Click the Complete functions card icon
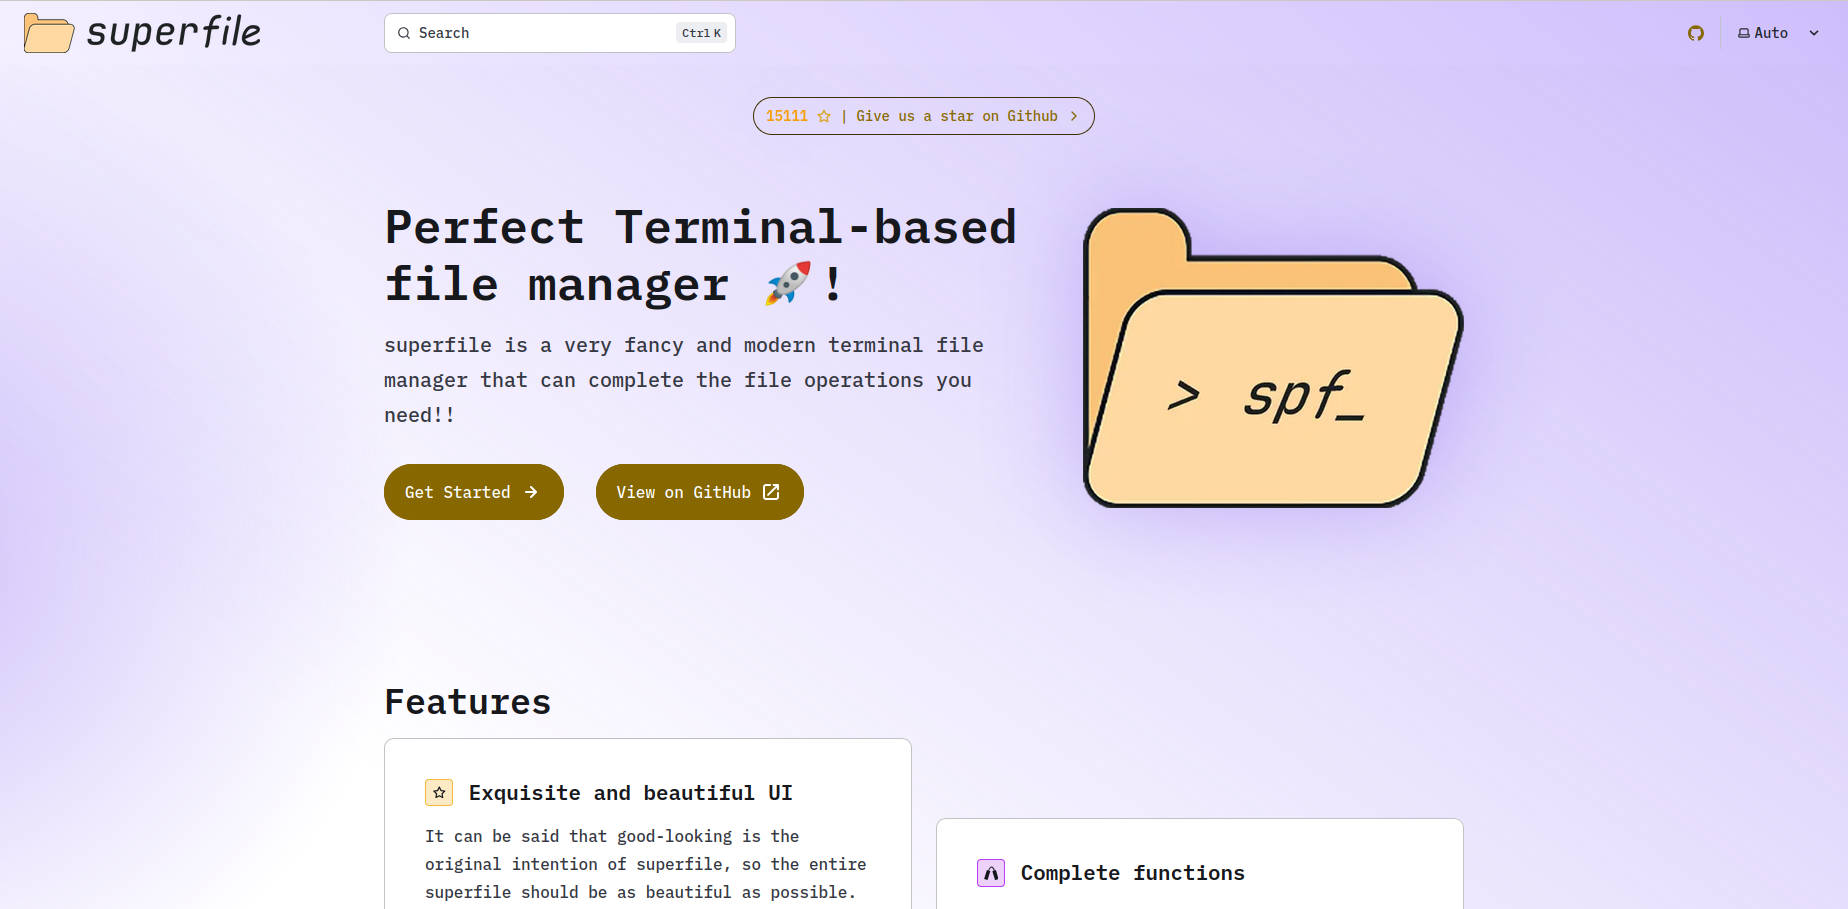 990,873
